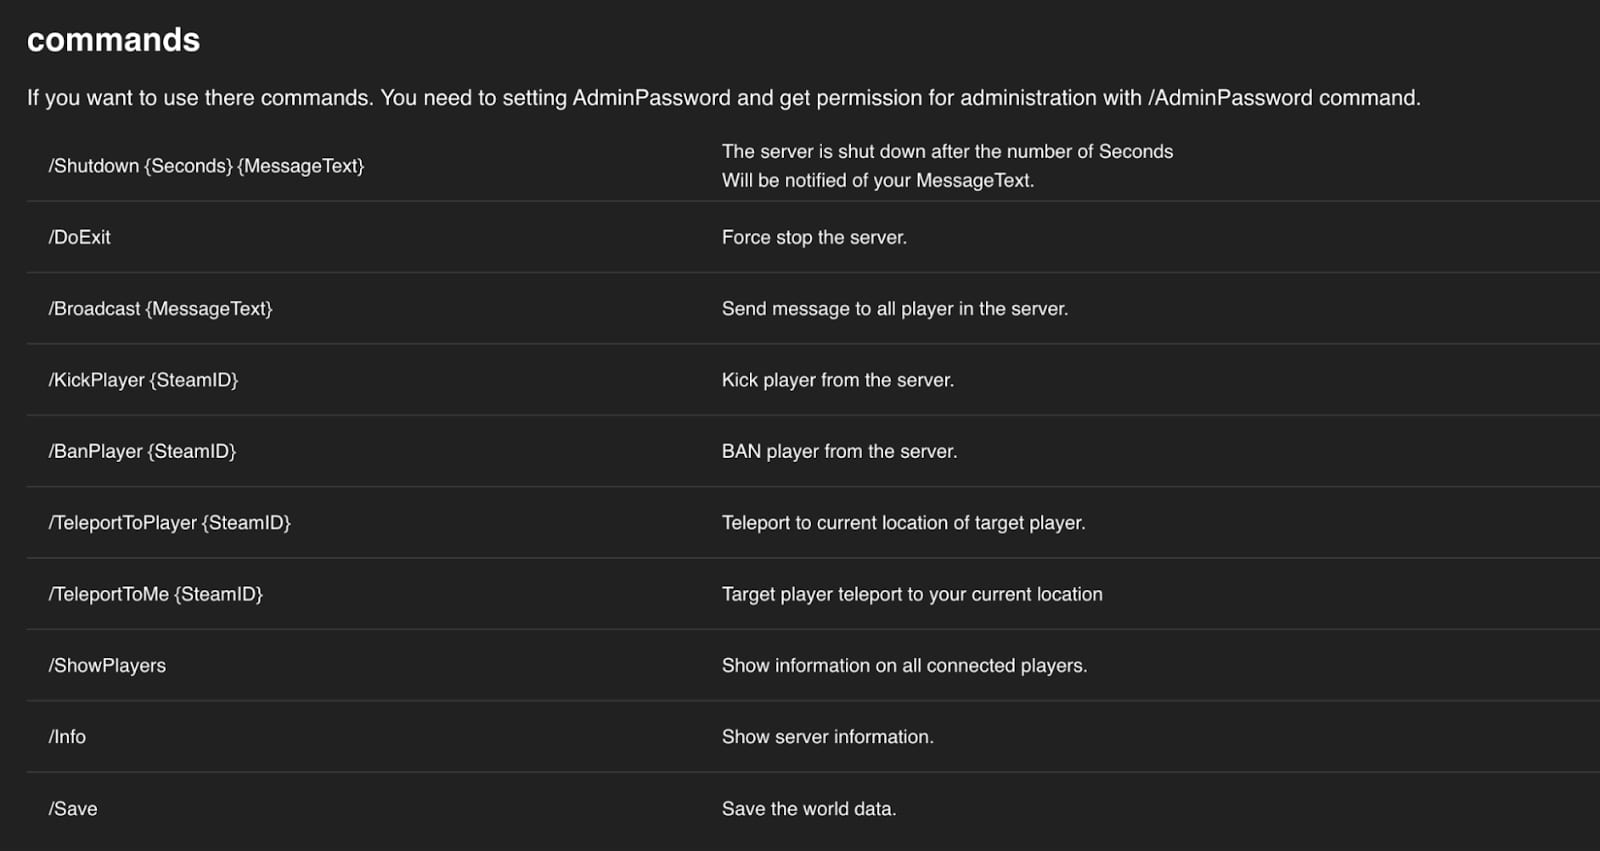Click the /Info command text
The height and width of the screenshot is (851, 1600).
pos(67,737)
